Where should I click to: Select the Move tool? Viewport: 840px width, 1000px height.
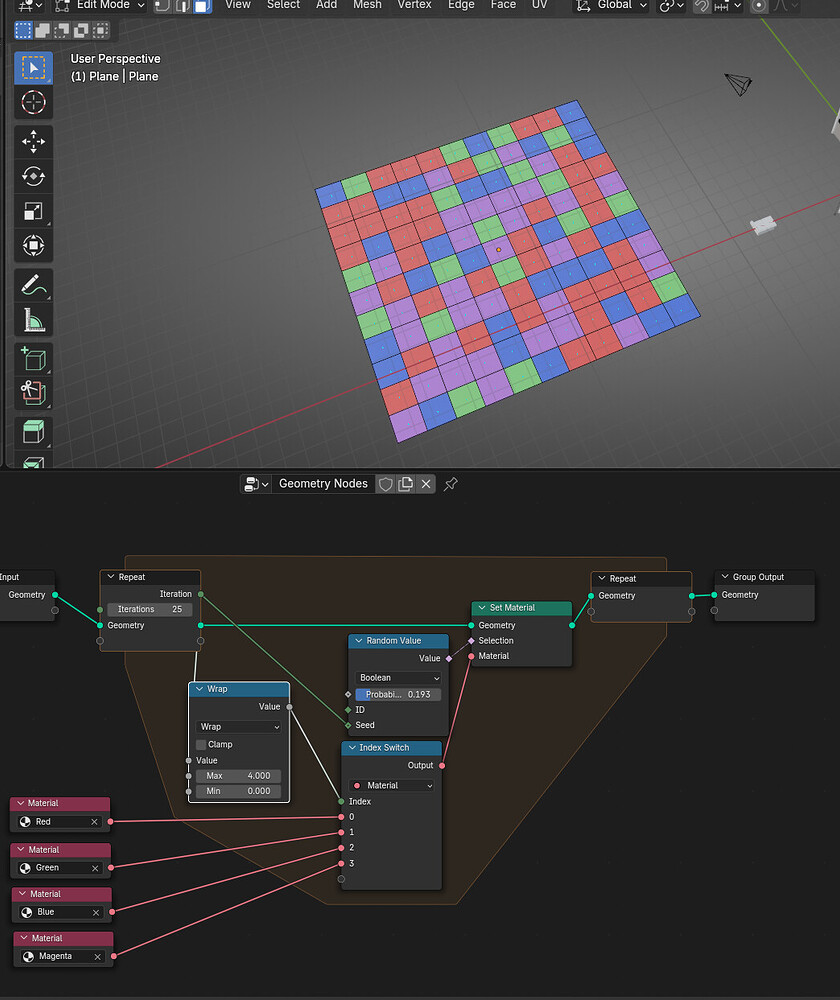pyautogui.click(x=33, y=142)
